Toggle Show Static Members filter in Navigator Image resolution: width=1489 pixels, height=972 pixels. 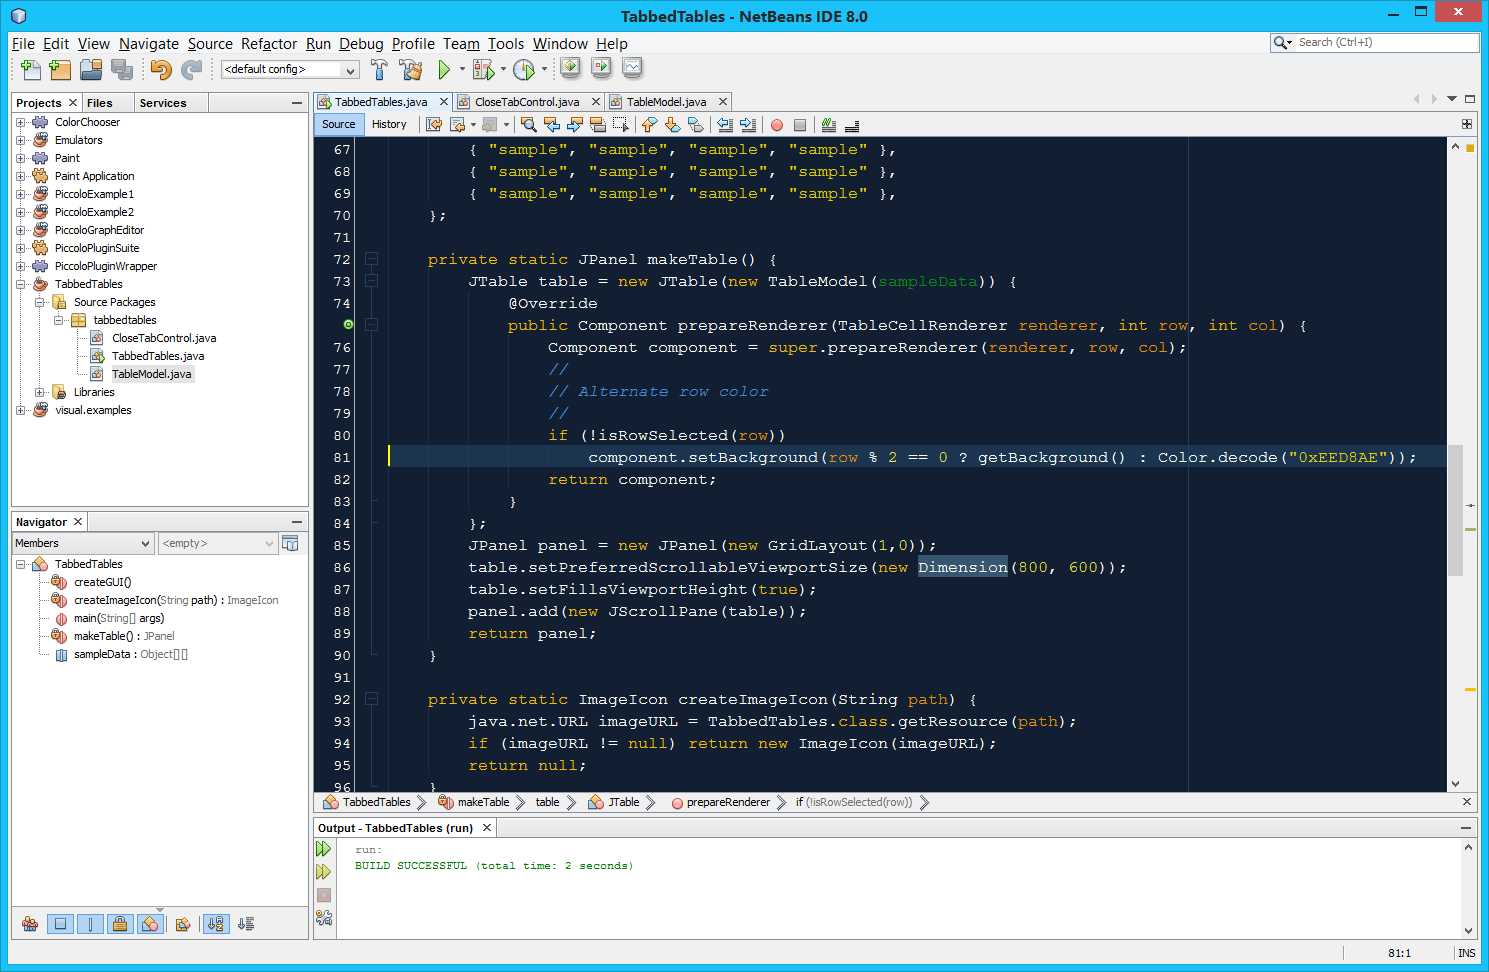click(x=90, y=924)
